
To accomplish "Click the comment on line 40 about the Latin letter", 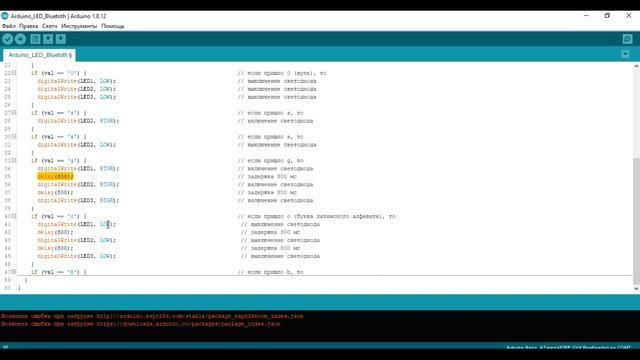I will (316, 216).
